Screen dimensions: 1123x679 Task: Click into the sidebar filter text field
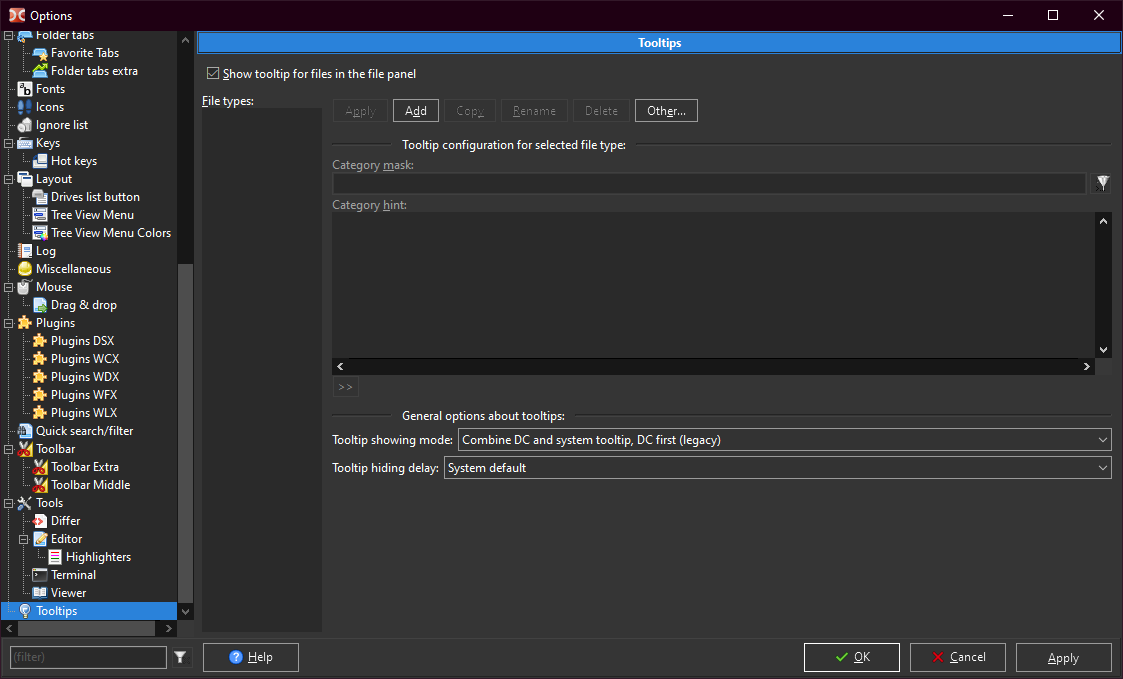coord(88,657)
